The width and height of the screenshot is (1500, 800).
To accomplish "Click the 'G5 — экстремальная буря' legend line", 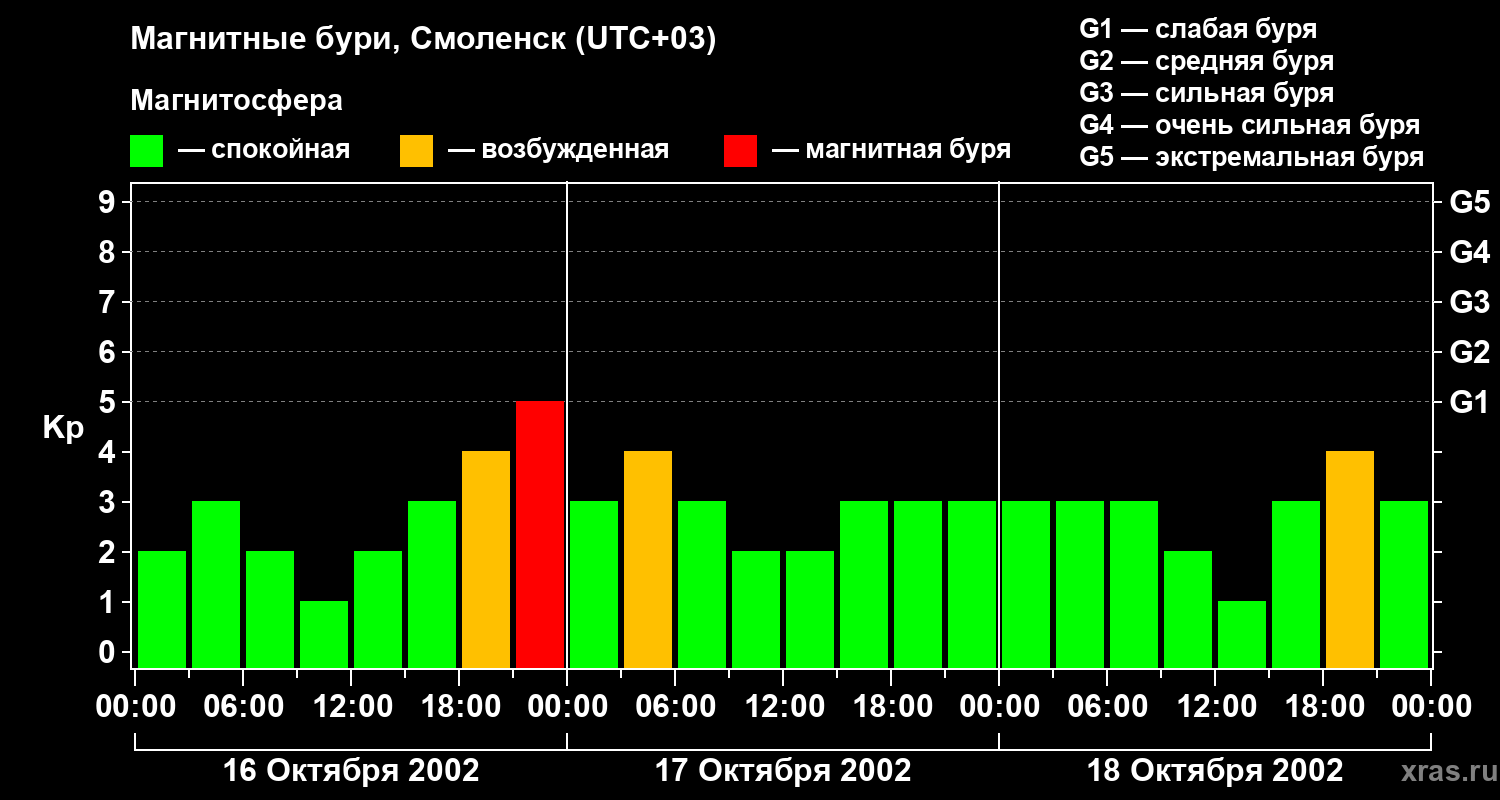I will point(1252,157).
